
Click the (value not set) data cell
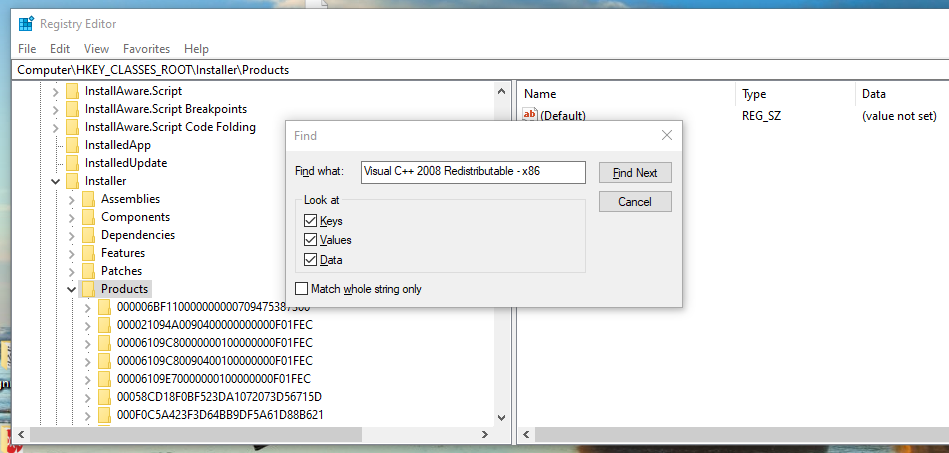coord(899,116)
